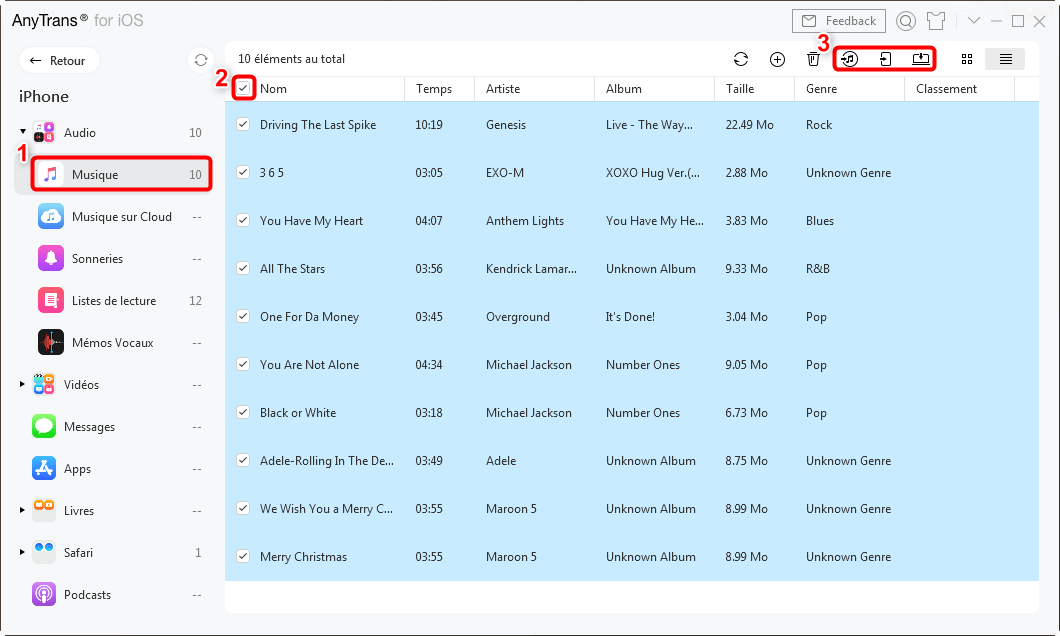1060x636 pixels.
Task: Click the delete trash icon
Action: [x=813, y=59]
